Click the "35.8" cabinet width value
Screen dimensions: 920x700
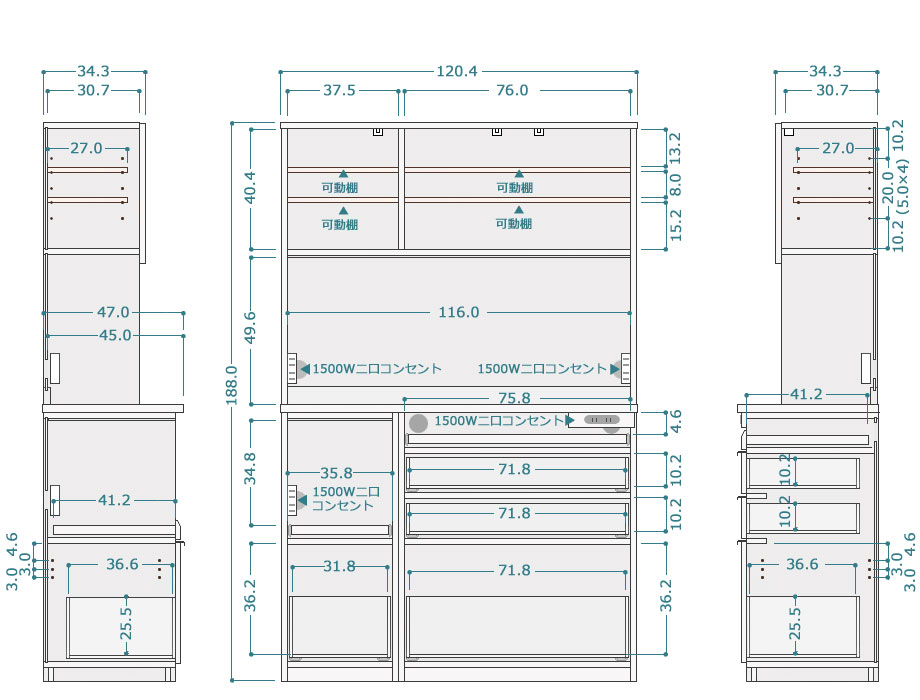(x=336, y=473)
